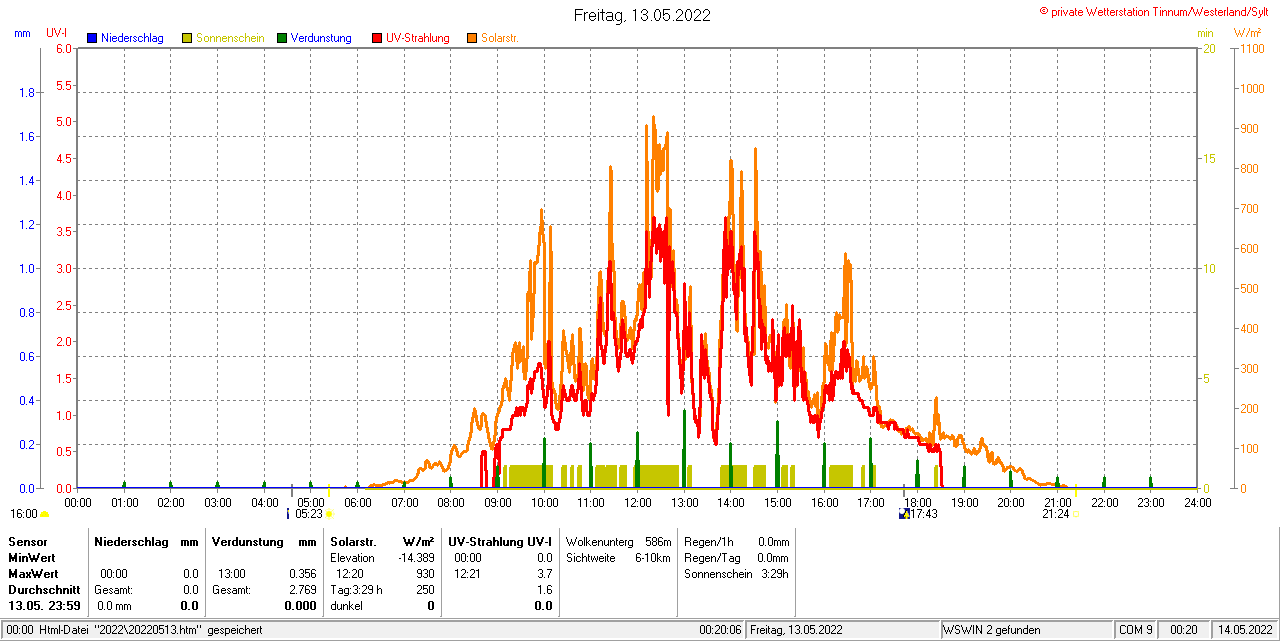Click the 13.05. 23:59 timestamp

pos(44,605)
